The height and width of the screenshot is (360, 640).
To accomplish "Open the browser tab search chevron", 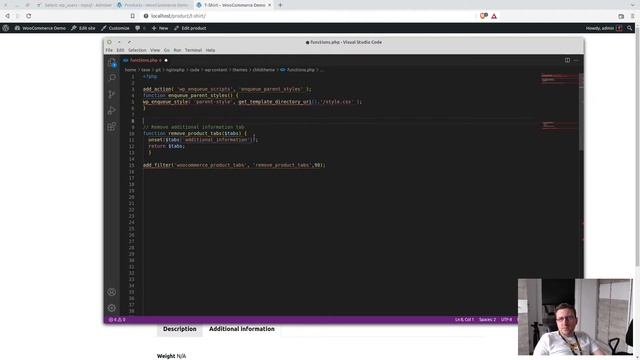I will (x=633, y=5).
